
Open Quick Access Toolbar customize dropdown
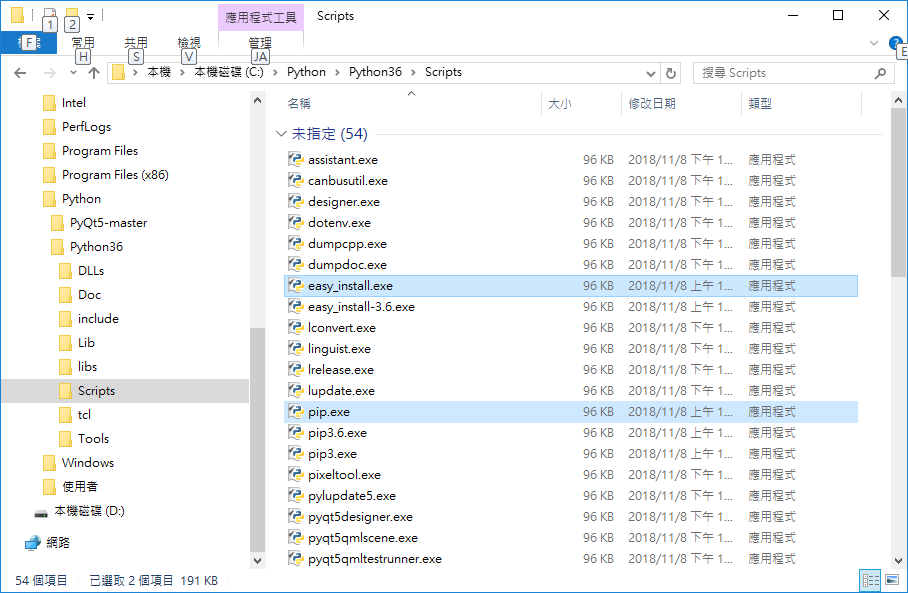(x=90, y=17)
